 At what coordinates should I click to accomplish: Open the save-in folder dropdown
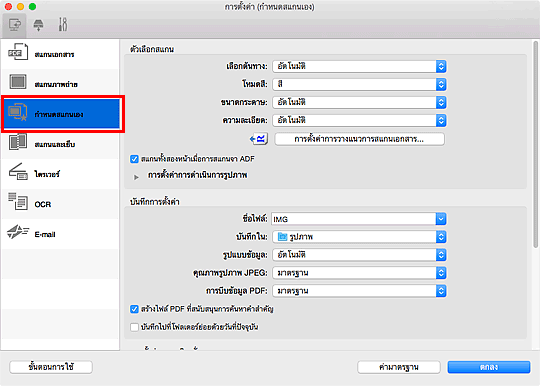pos(359,237)
